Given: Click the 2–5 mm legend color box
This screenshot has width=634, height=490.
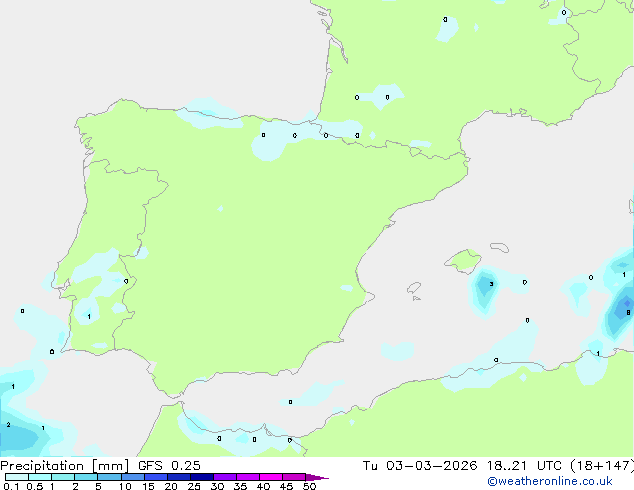Looking at the screenshot, I should [86, 477].
